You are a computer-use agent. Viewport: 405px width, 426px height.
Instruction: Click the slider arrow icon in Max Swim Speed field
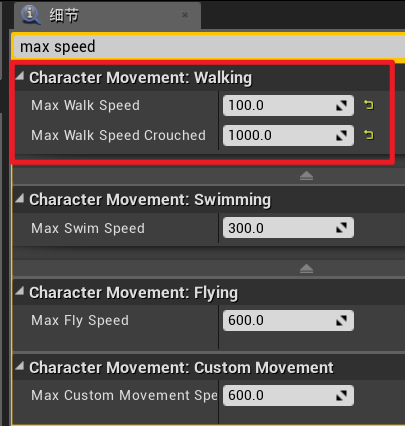coord(341,228)
